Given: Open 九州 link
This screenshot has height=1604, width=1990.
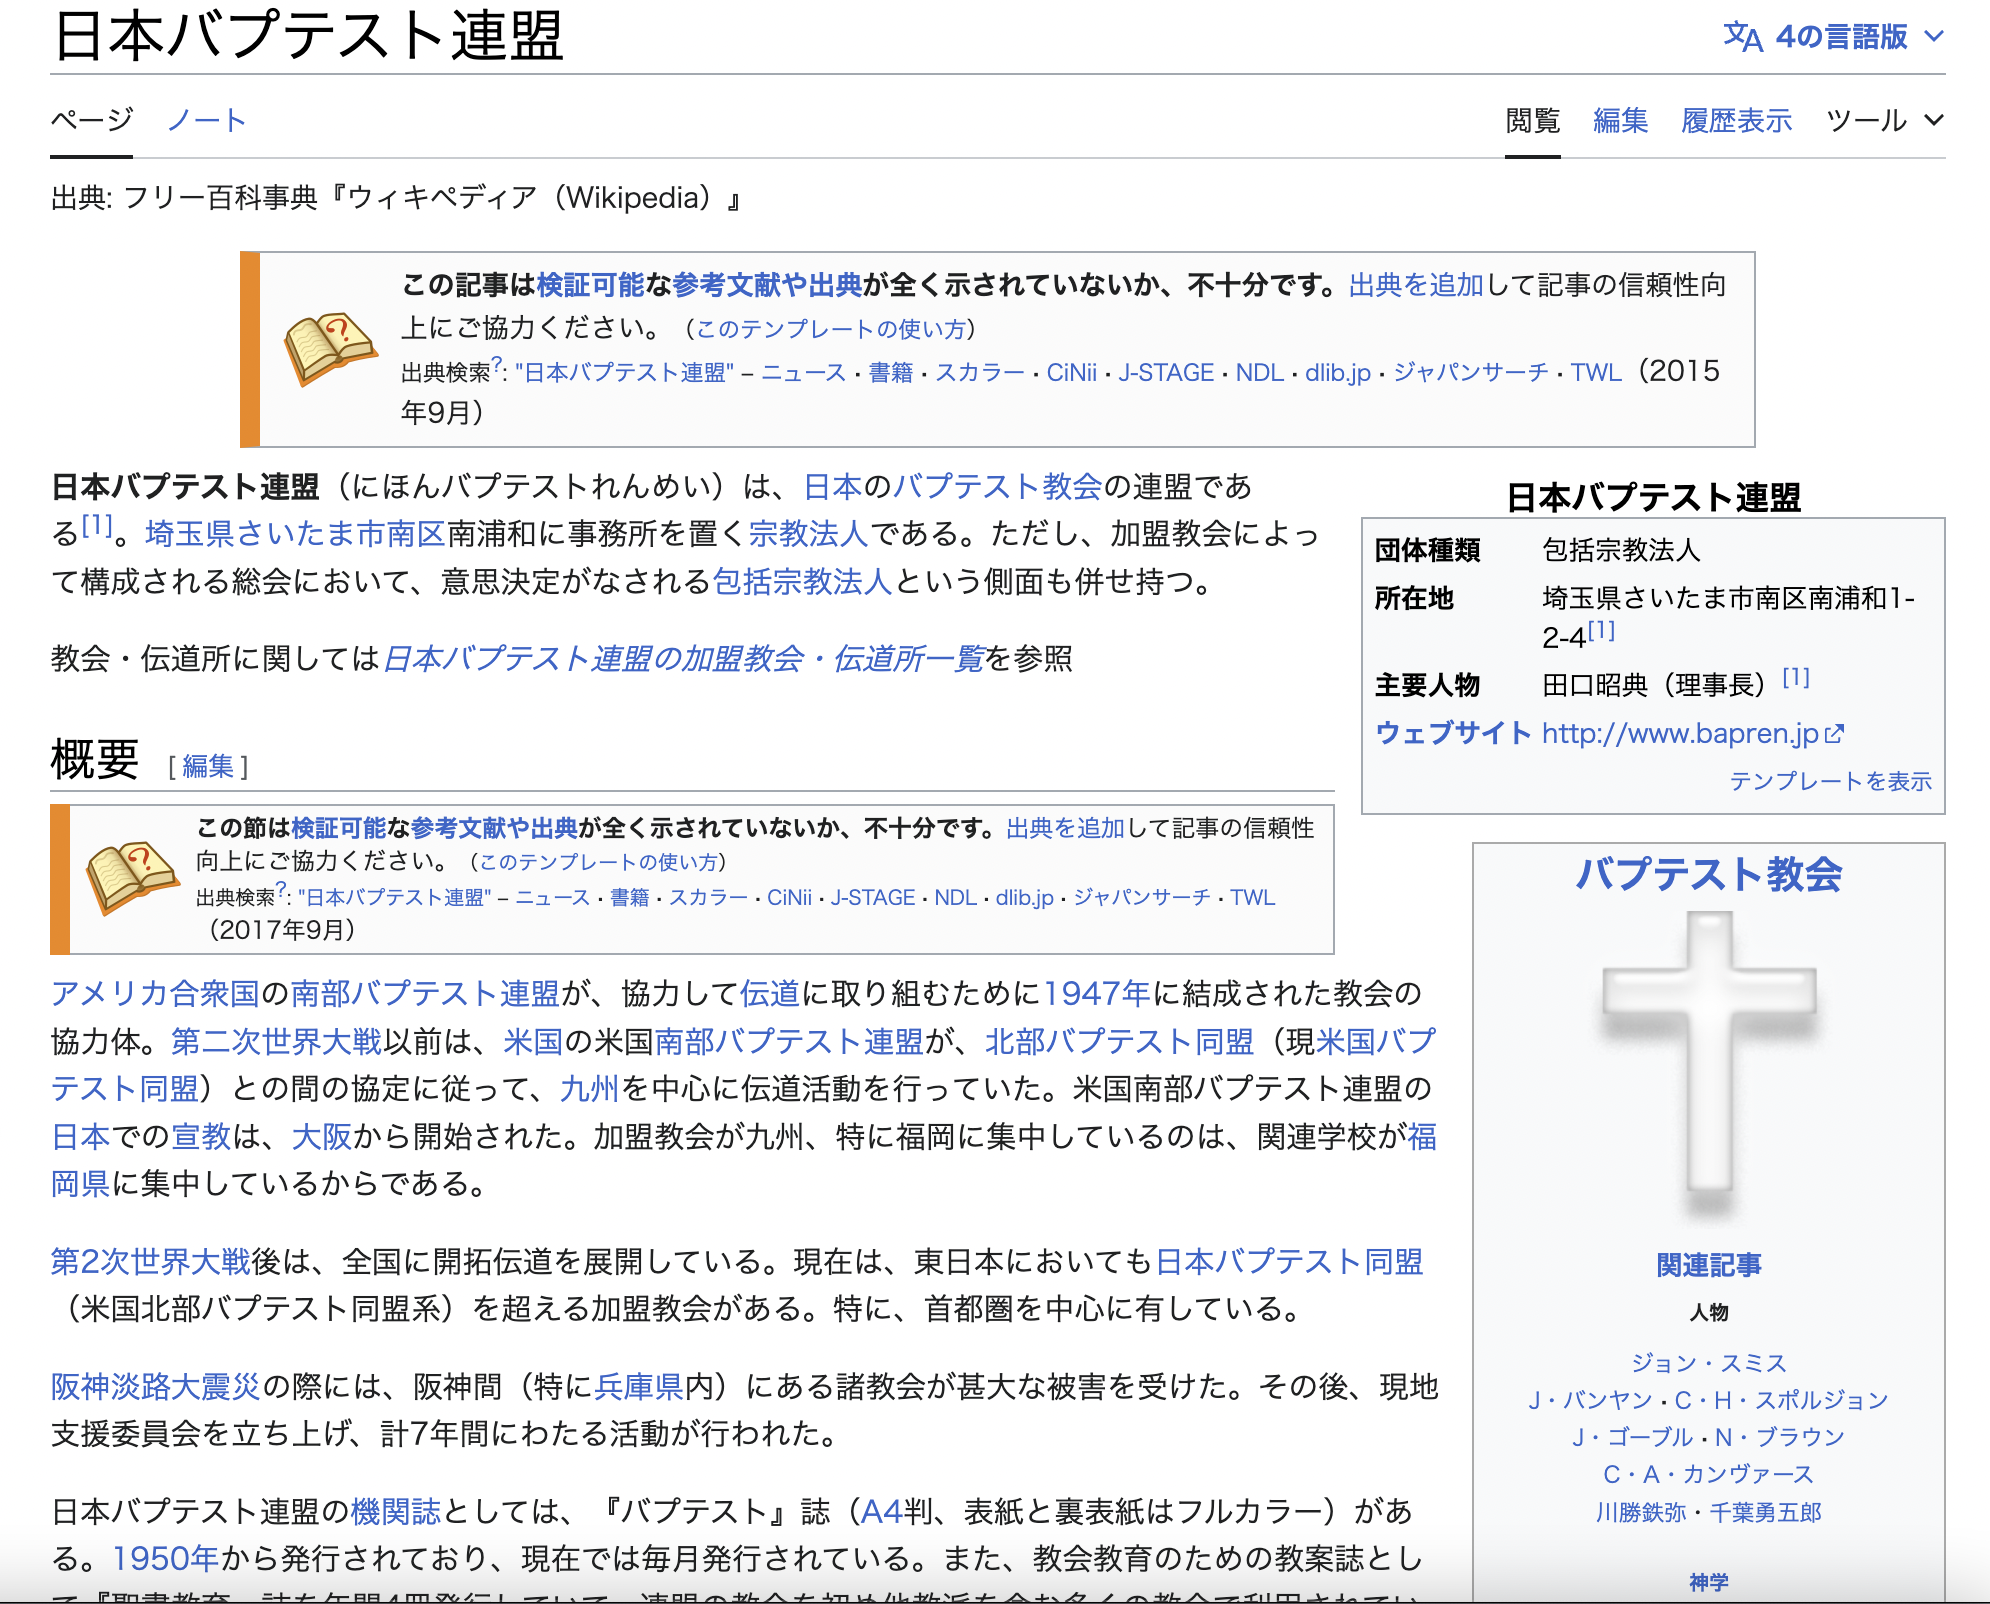Looking at the screenshot, I should (x=590, y=1089).
